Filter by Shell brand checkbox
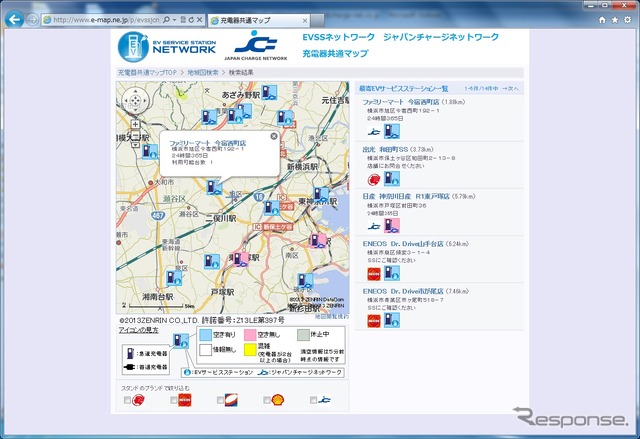The height and width of the screenshot is (439, 640). pos(267,400)
